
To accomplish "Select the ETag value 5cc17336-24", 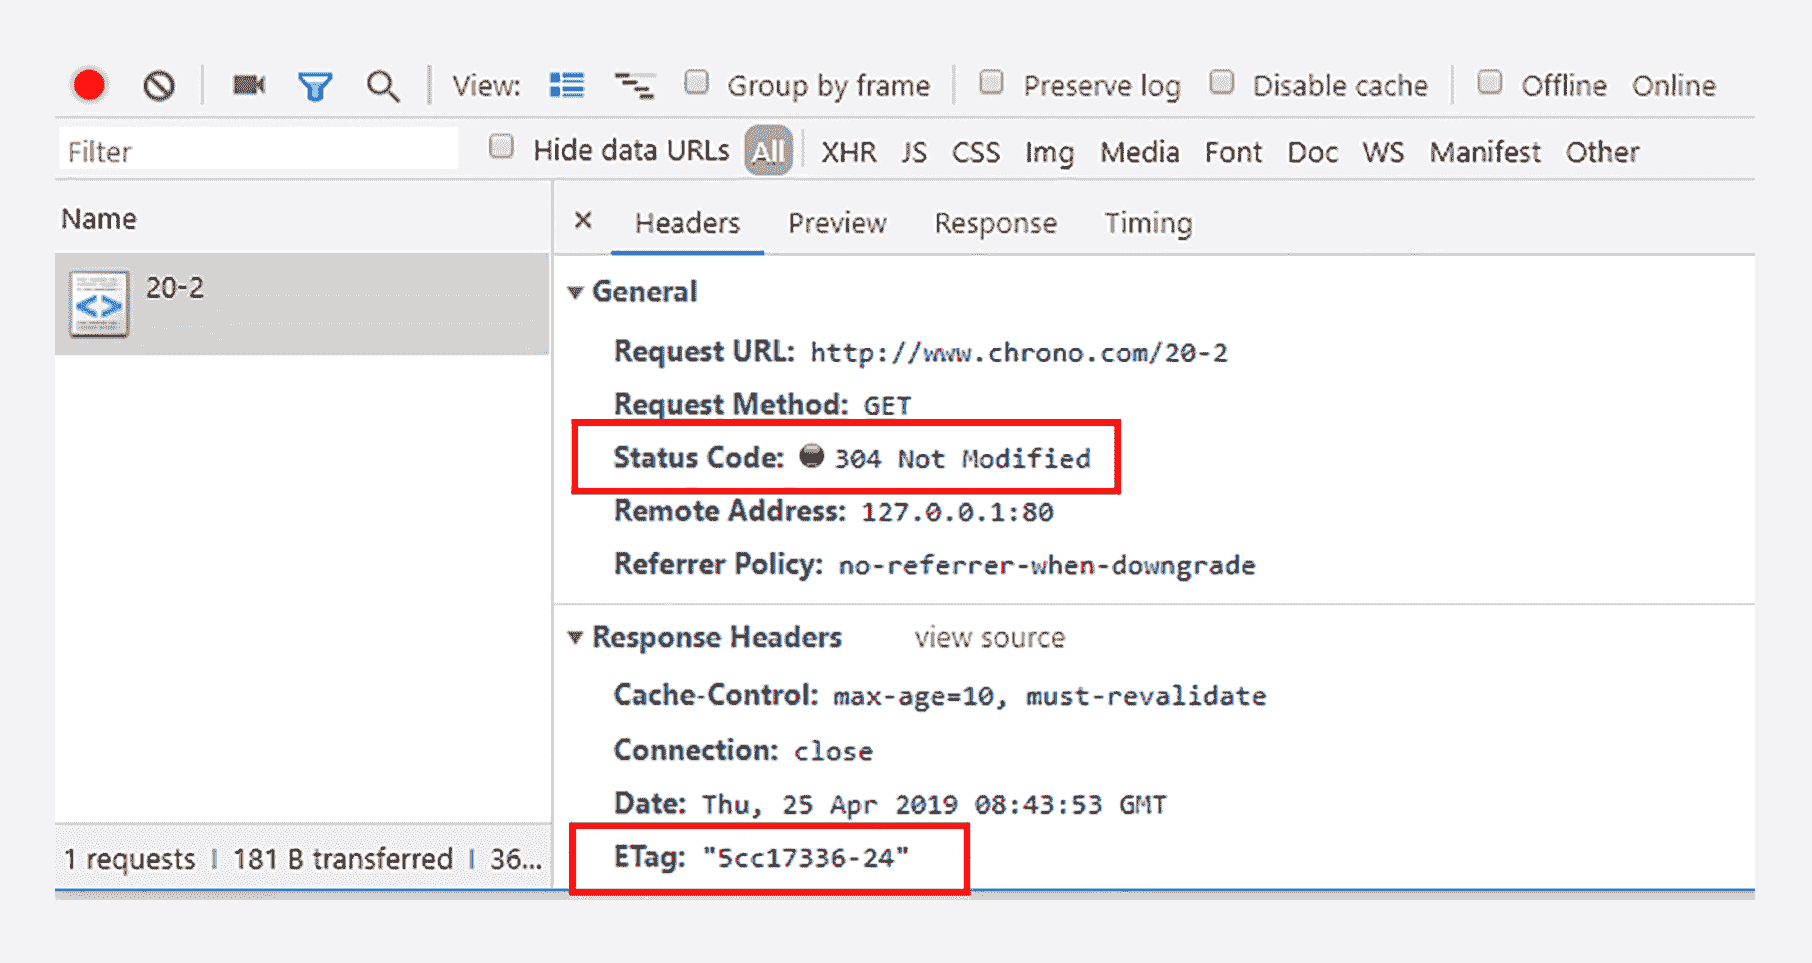I will click(x=805, y=858).
